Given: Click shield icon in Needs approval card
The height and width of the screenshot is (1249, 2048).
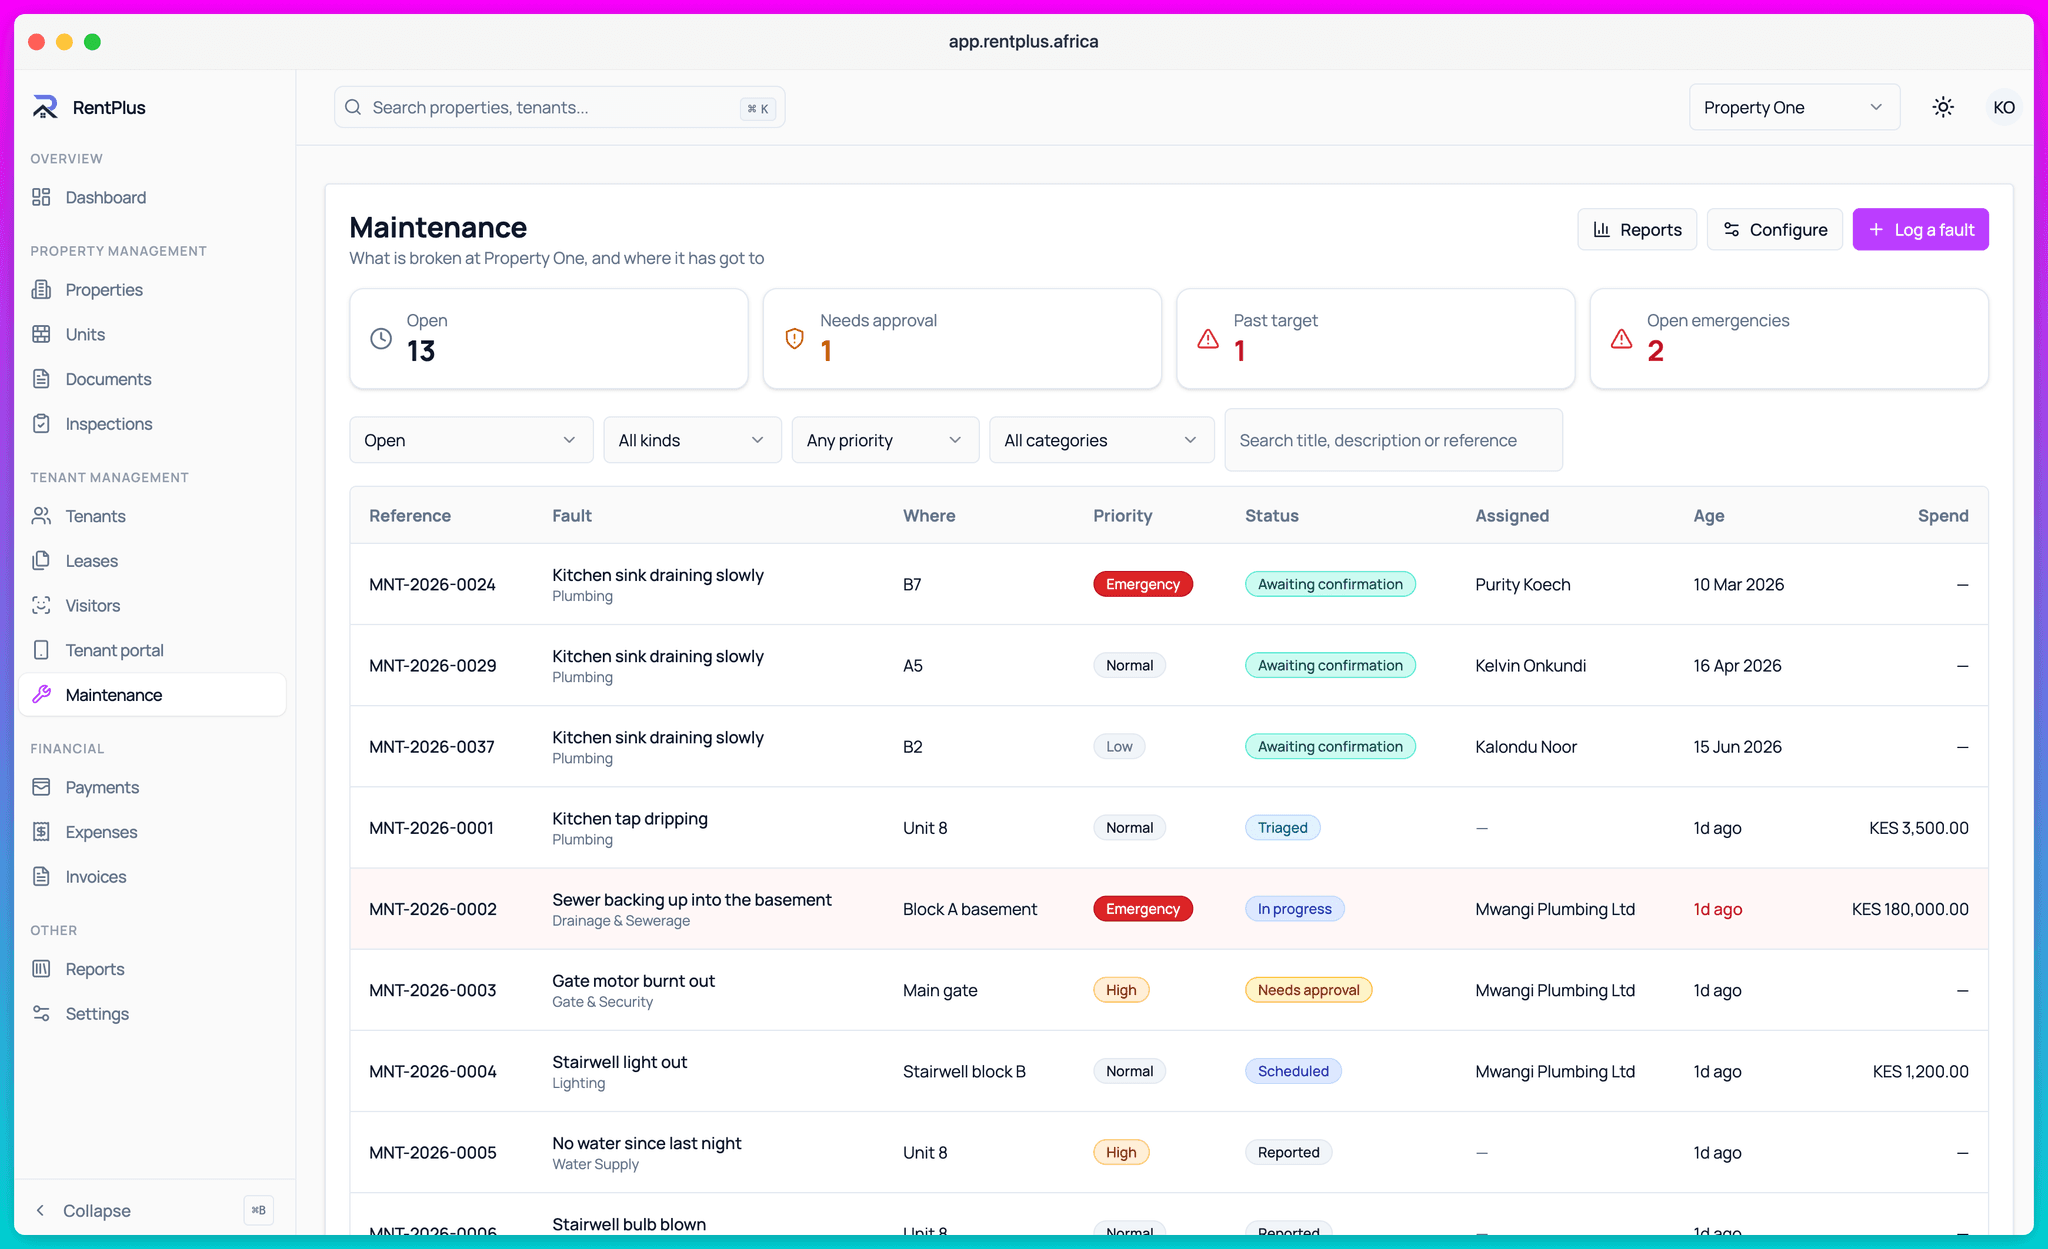Looking at the screenshot, I should tap(794, 339).
